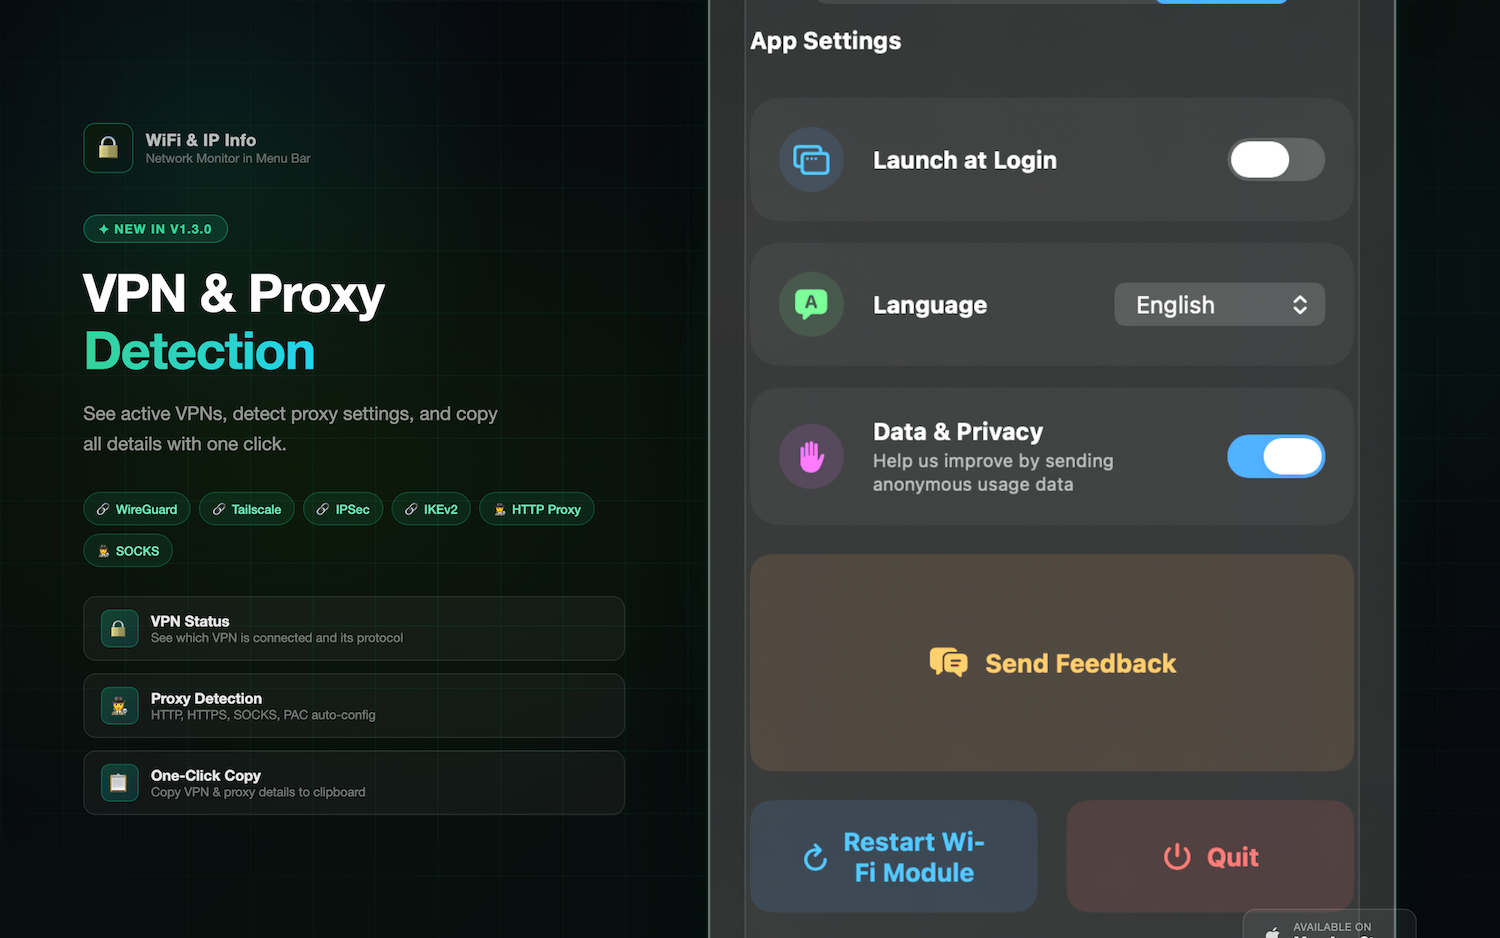Click the VPN & Proxy Detection headline
The image size is (1500, 938).
[x=234, y=322]
